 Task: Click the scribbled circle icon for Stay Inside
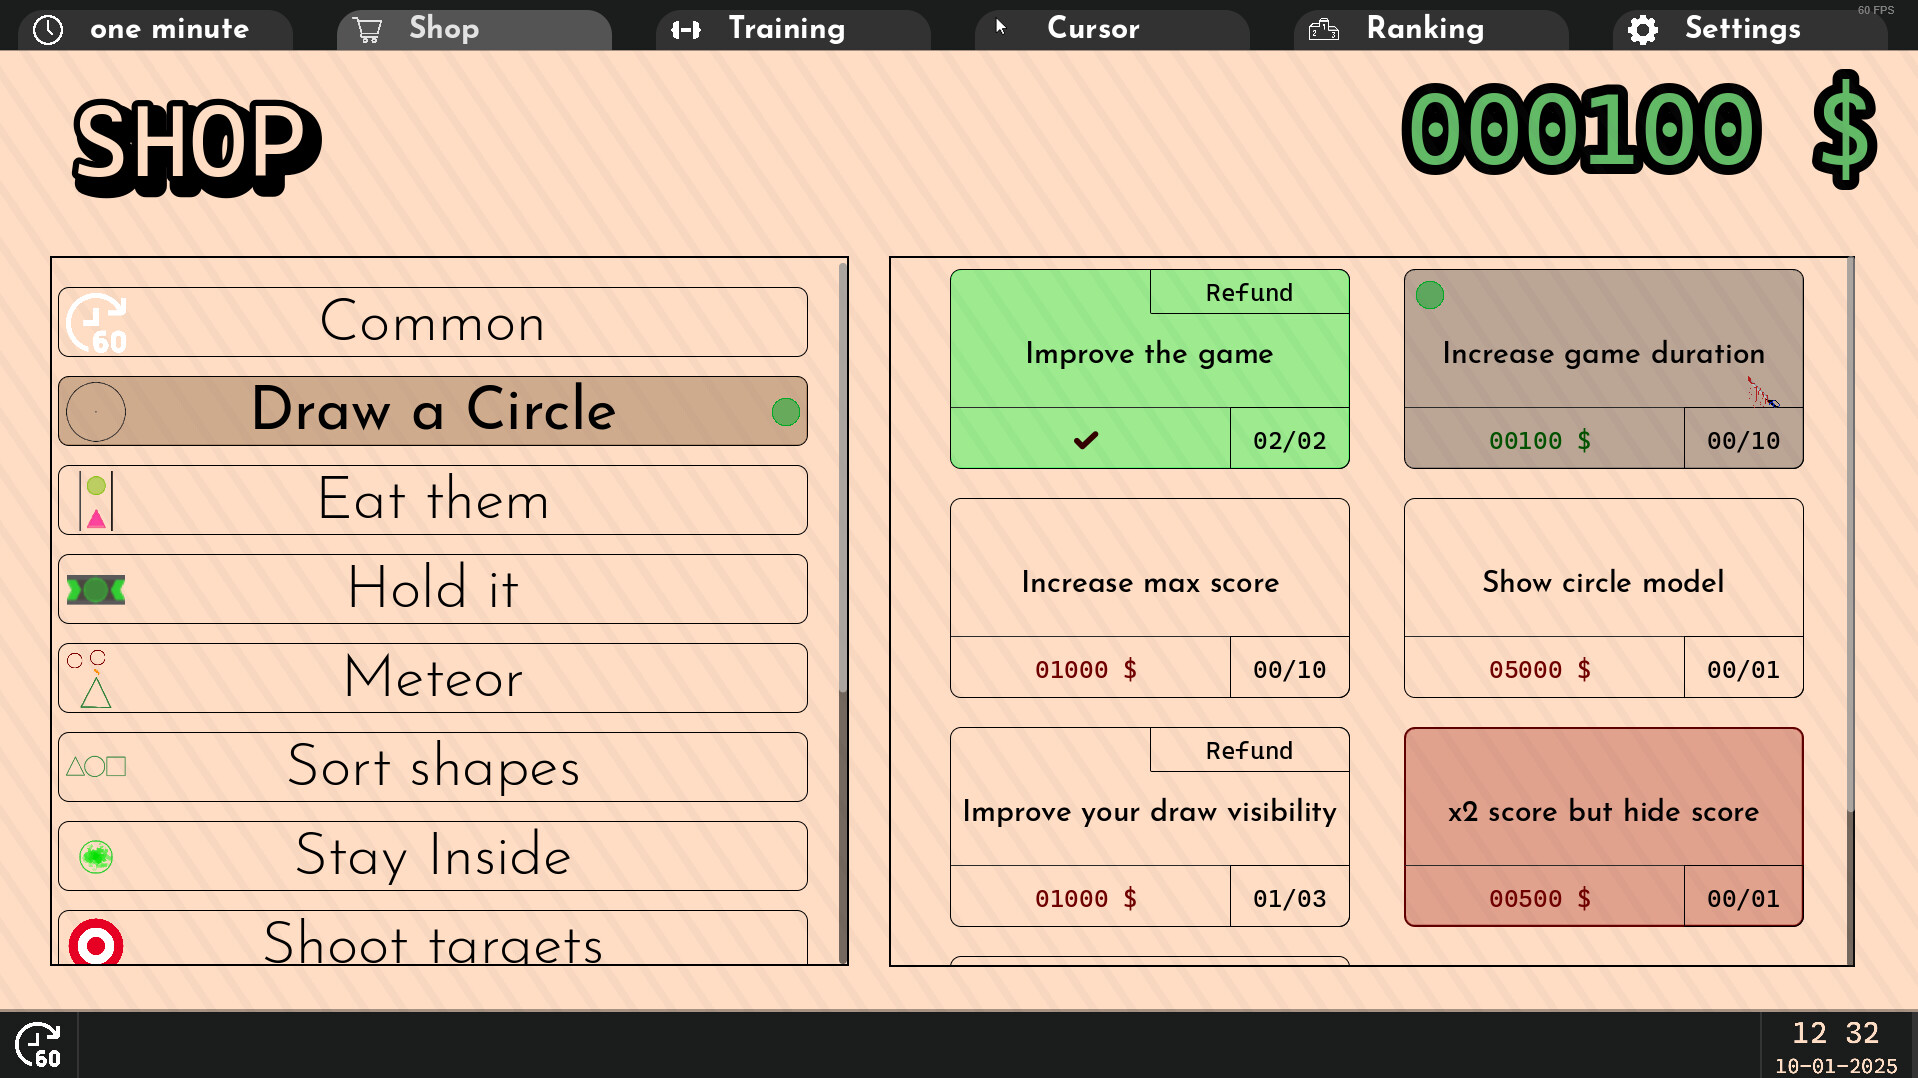point(95,856)
